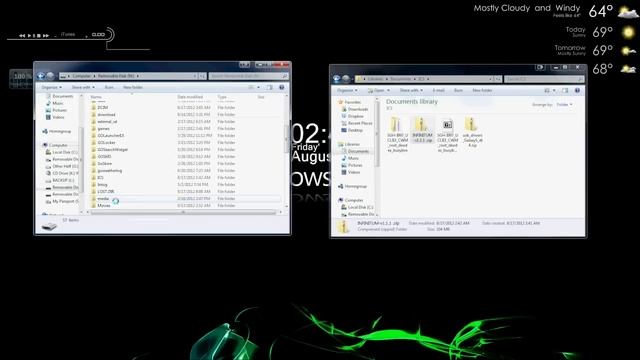Open Share with menu in Documents library window
The height and width of the screenshot is (360, 640).
411,90
